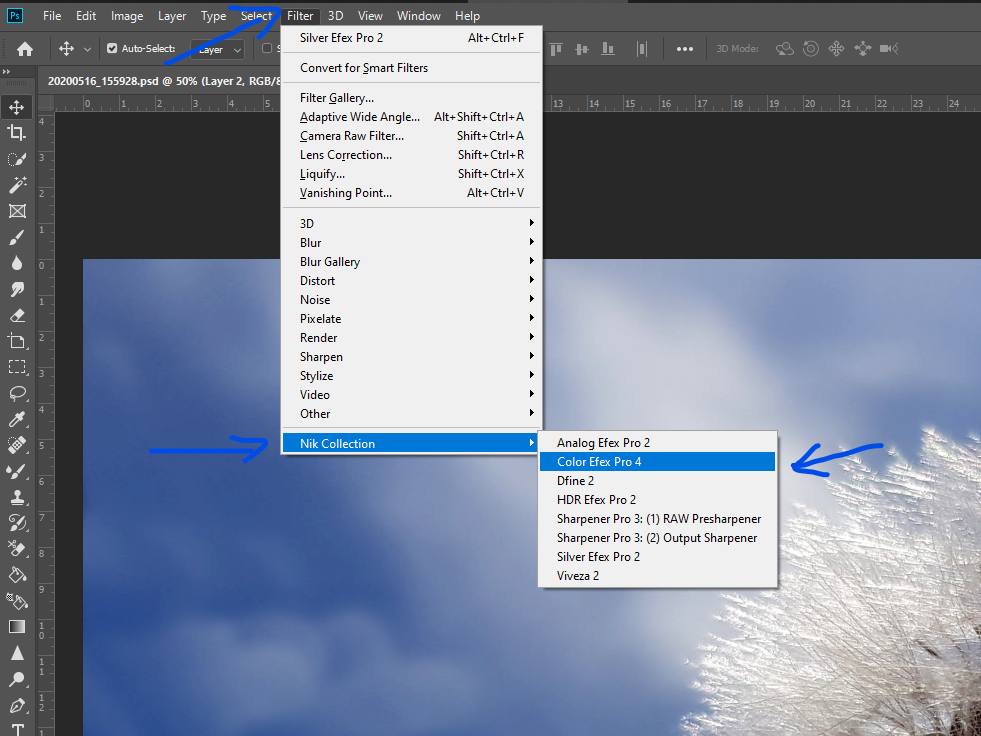Open Filter Gallery

coord(411,98)
